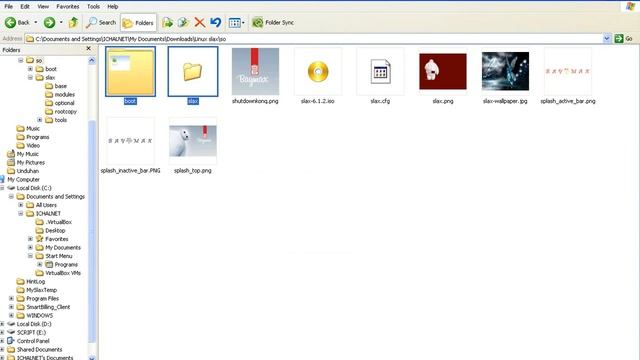Expand the Favorites tree node
This screenshot has height=360, width=640.
tap(30, 239)
